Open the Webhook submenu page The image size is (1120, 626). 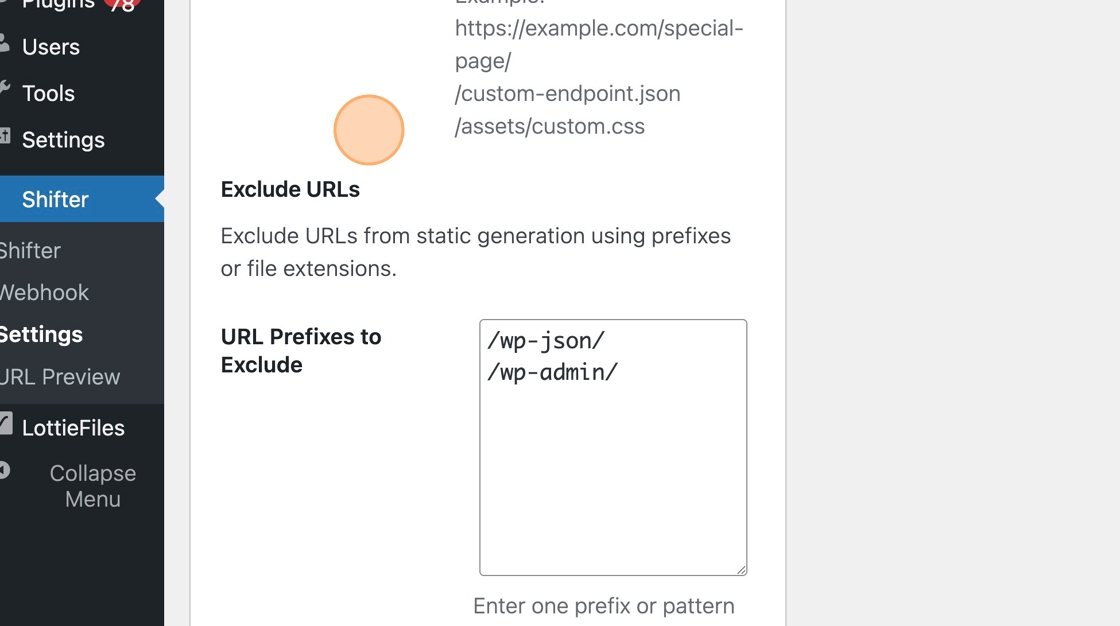click(44, 293)
